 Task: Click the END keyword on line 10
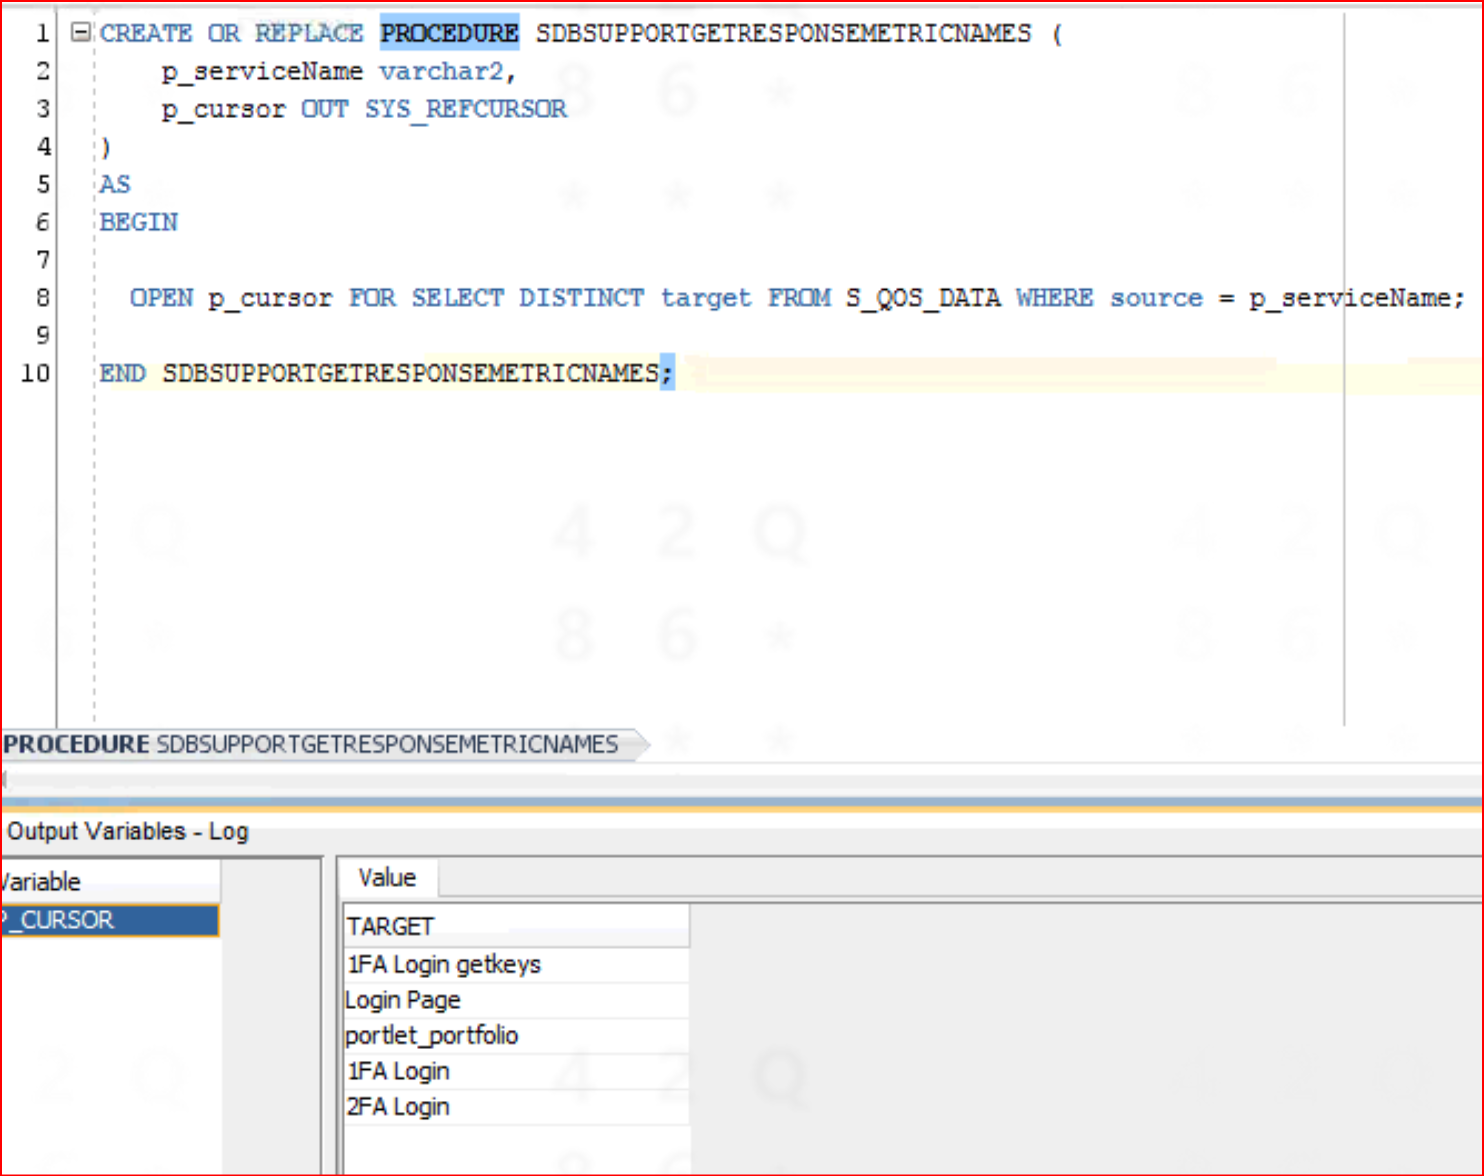pos(123,374)
